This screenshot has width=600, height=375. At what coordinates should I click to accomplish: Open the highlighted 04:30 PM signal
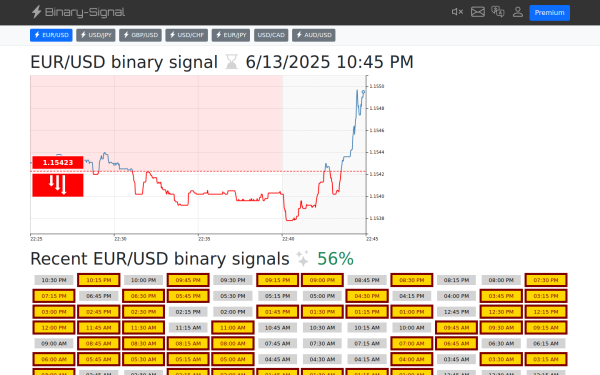(367, 296)
